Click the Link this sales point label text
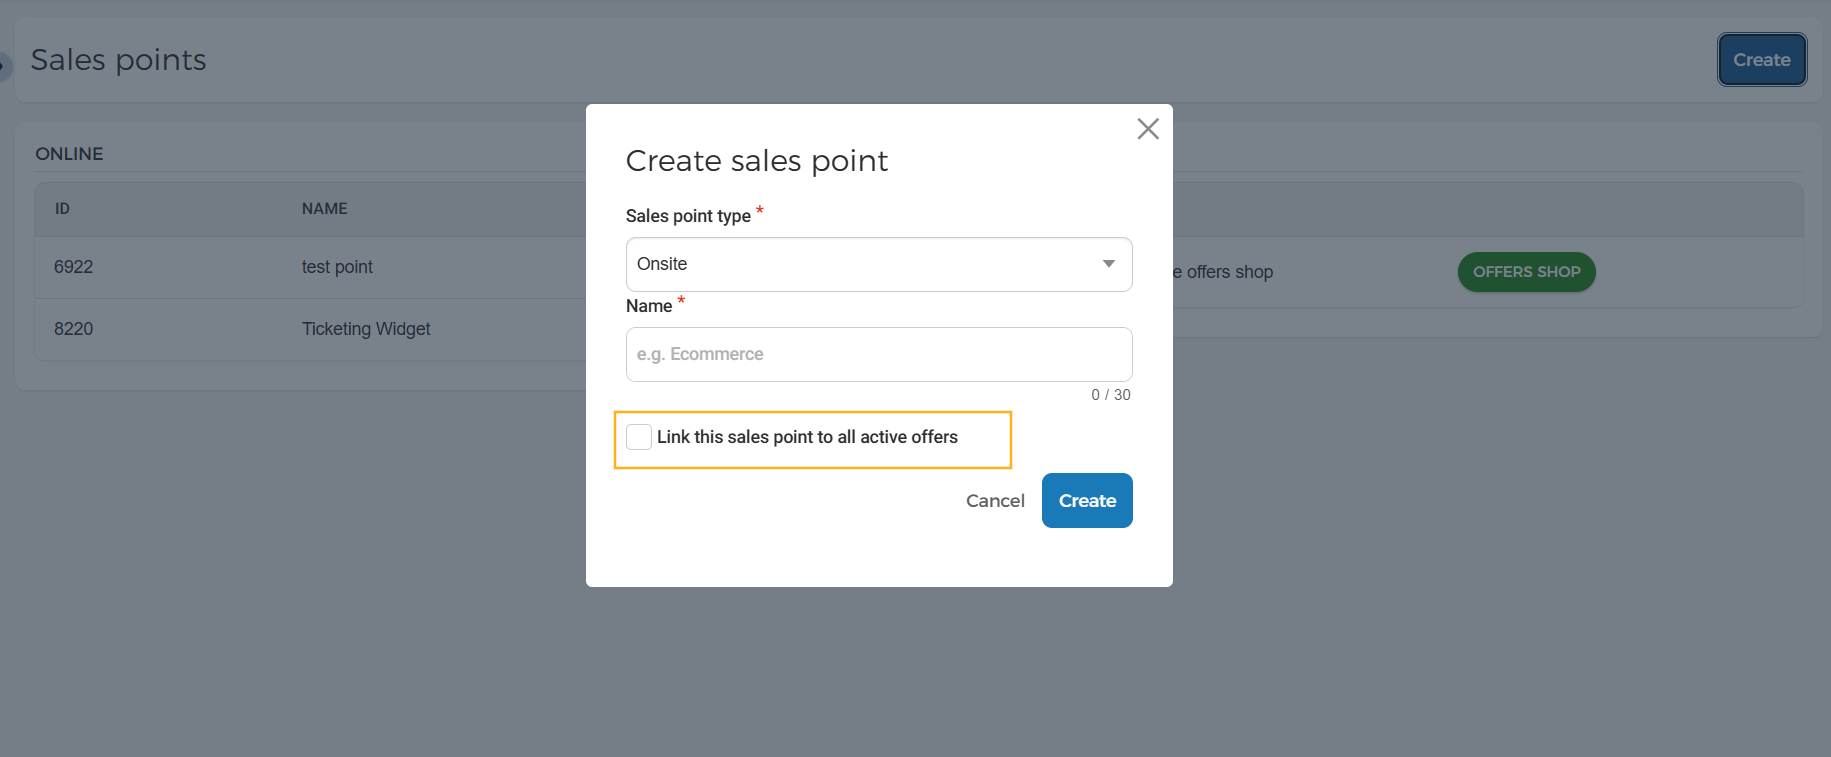 807,437
